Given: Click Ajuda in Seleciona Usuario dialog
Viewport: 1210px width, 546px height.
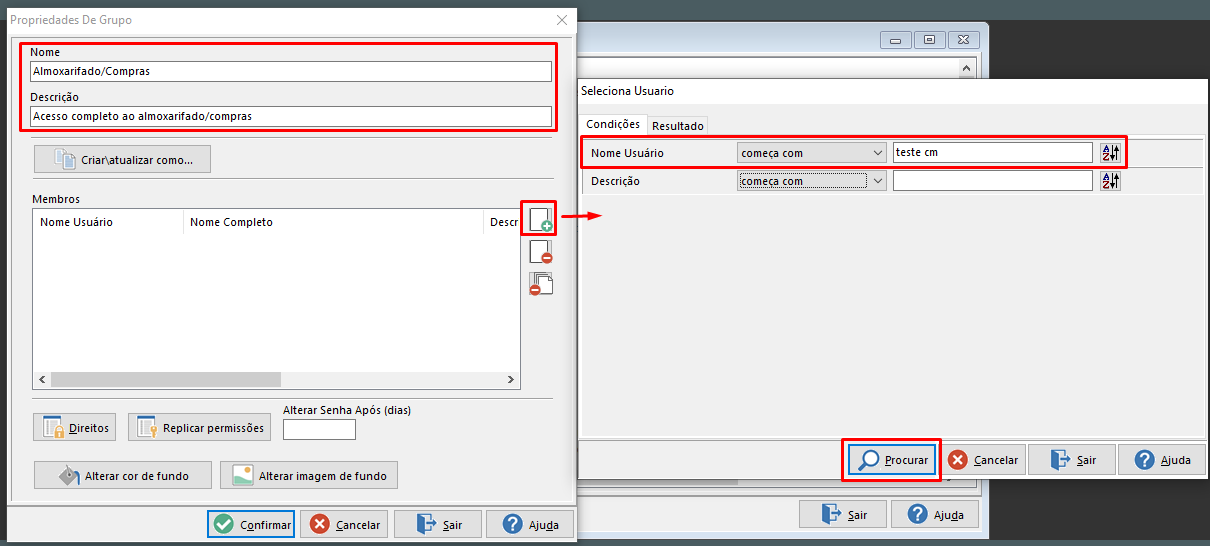Looking at the screenshot, I should (x=1162, y=460).
